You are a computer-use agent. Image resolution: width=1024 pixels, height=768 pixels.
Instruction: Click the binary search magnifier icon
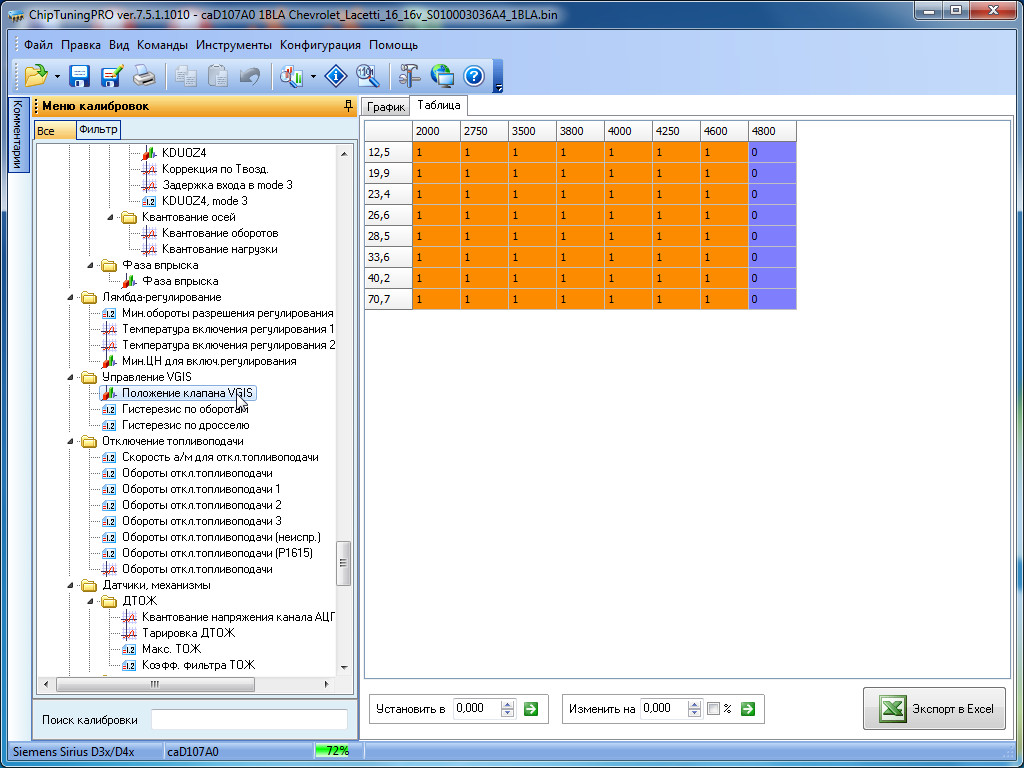tap(367, 76)
